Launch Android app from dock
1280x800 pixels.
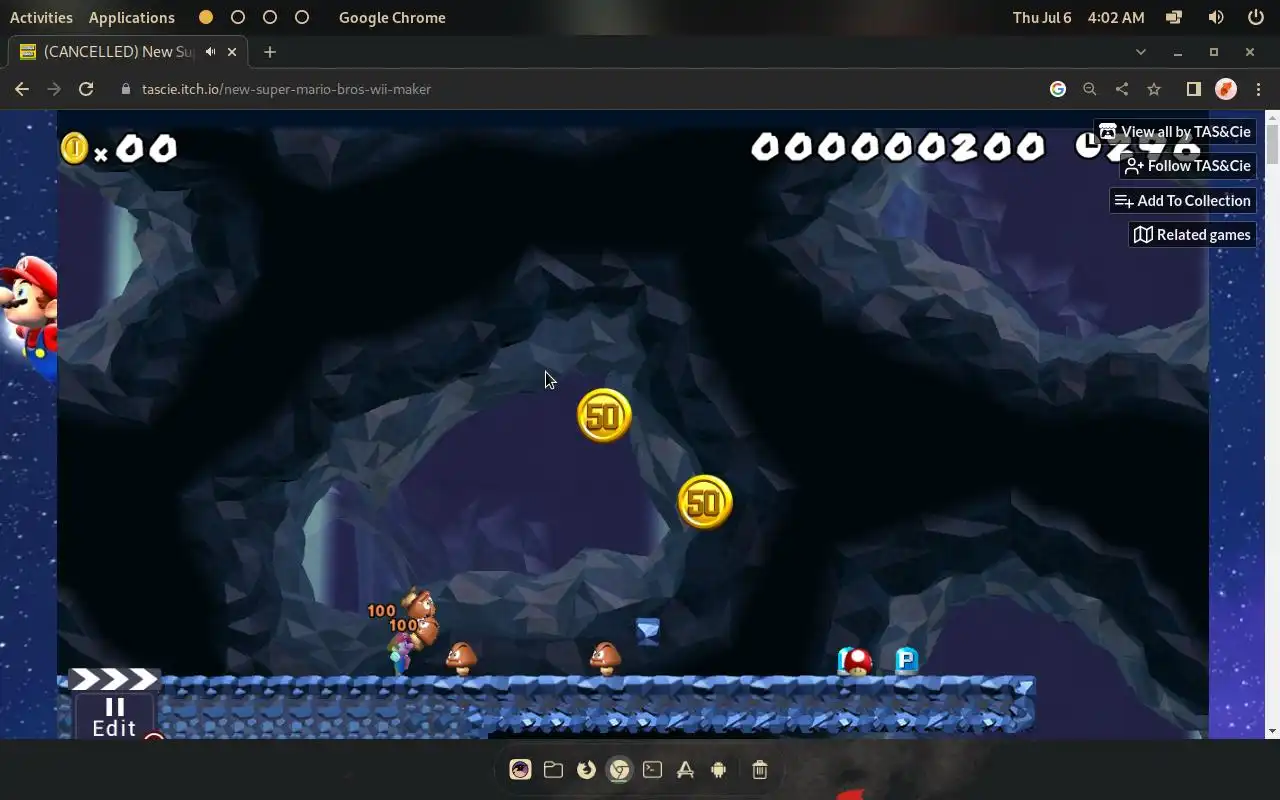pyautogui.click(x=718, y=769)
